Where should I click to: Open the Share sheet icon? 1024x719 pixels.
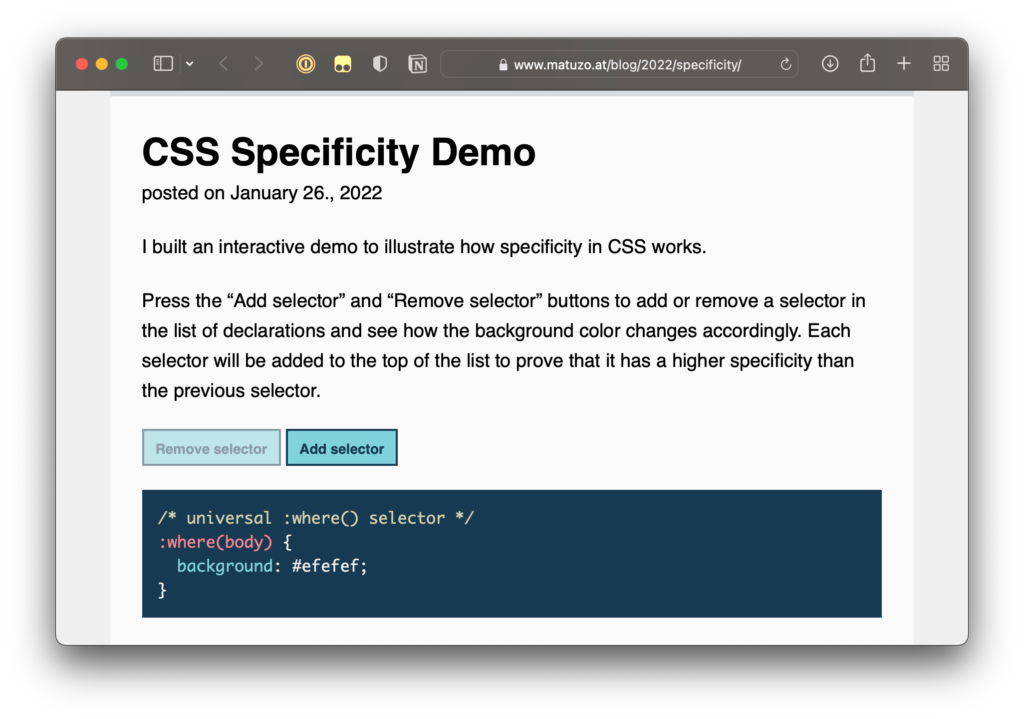click(x=867, y=63)
